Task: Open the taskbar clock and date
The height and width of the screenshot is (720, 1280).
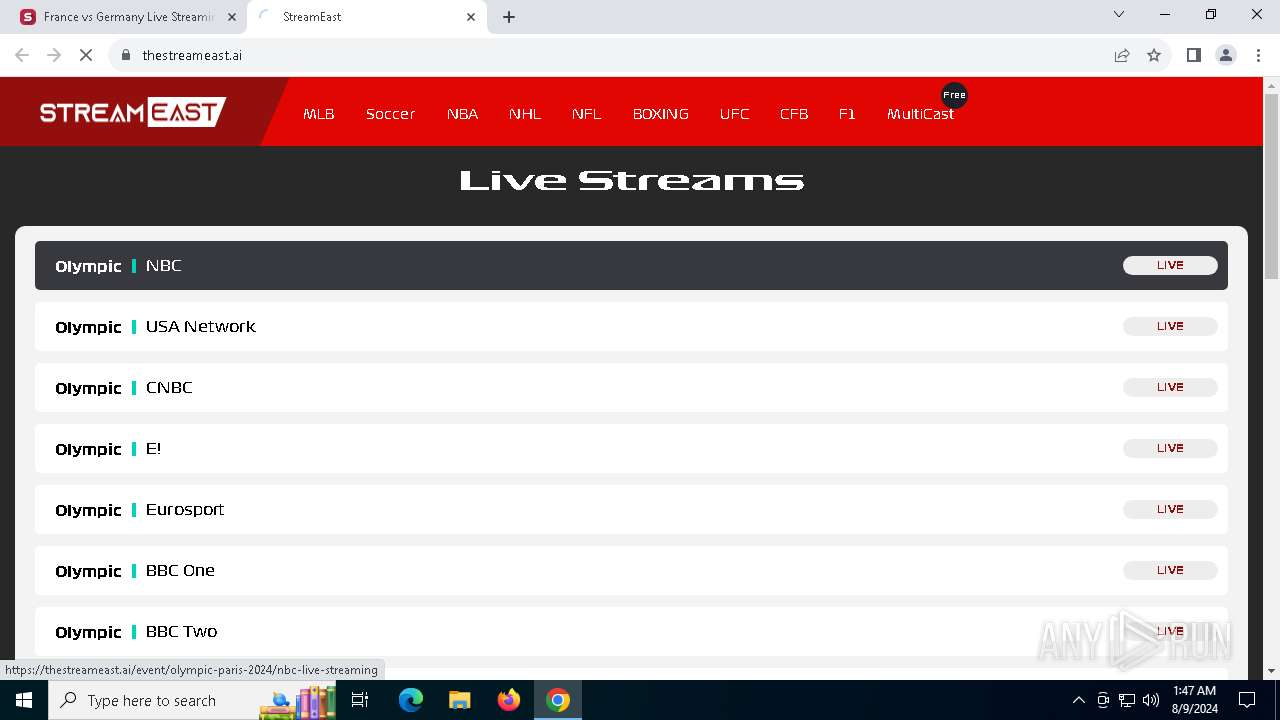Action: tap(1194, 700)
